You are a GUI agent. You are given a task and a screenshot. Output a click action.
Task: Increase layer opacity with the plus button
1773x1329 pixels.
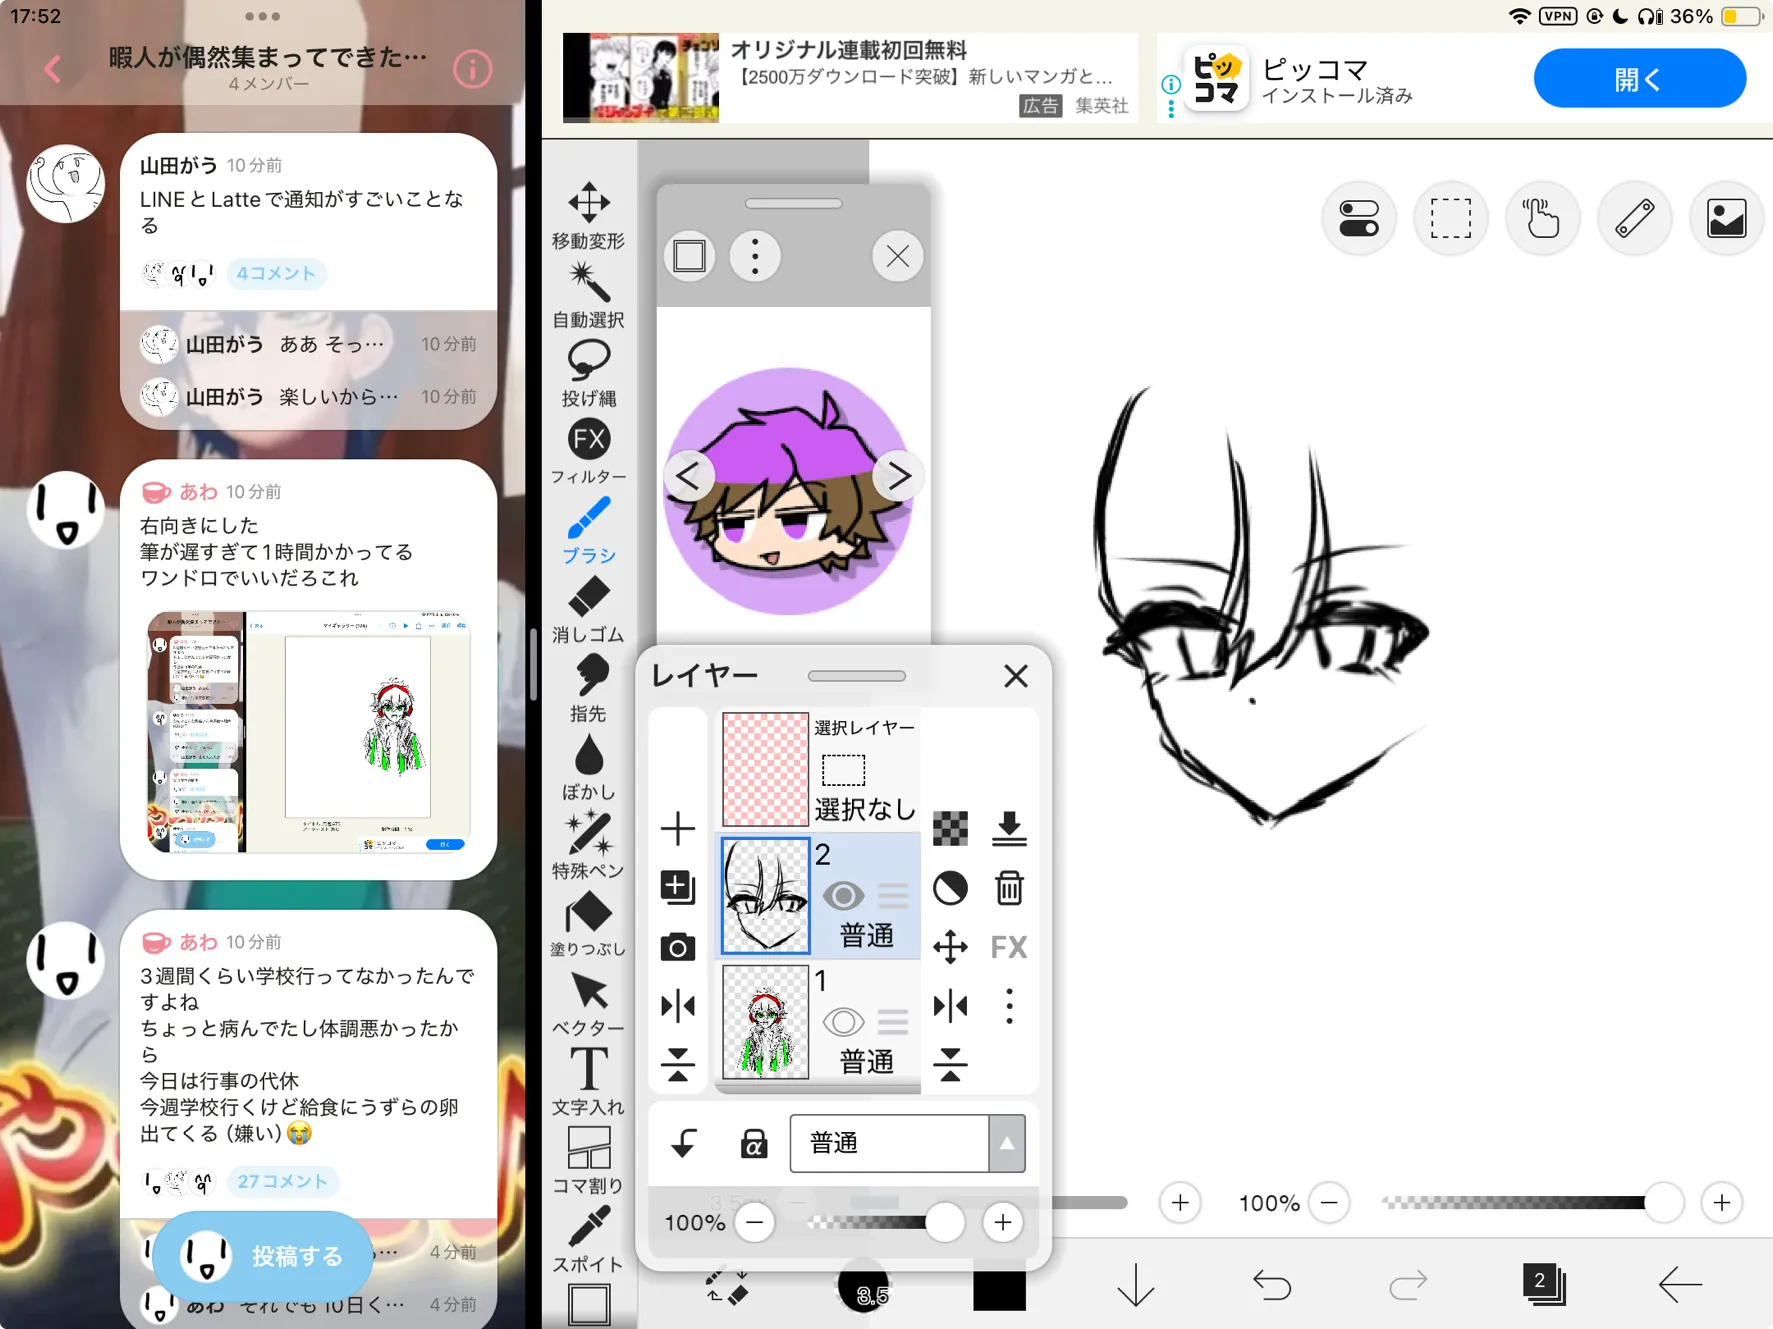pos(1002,1222)
